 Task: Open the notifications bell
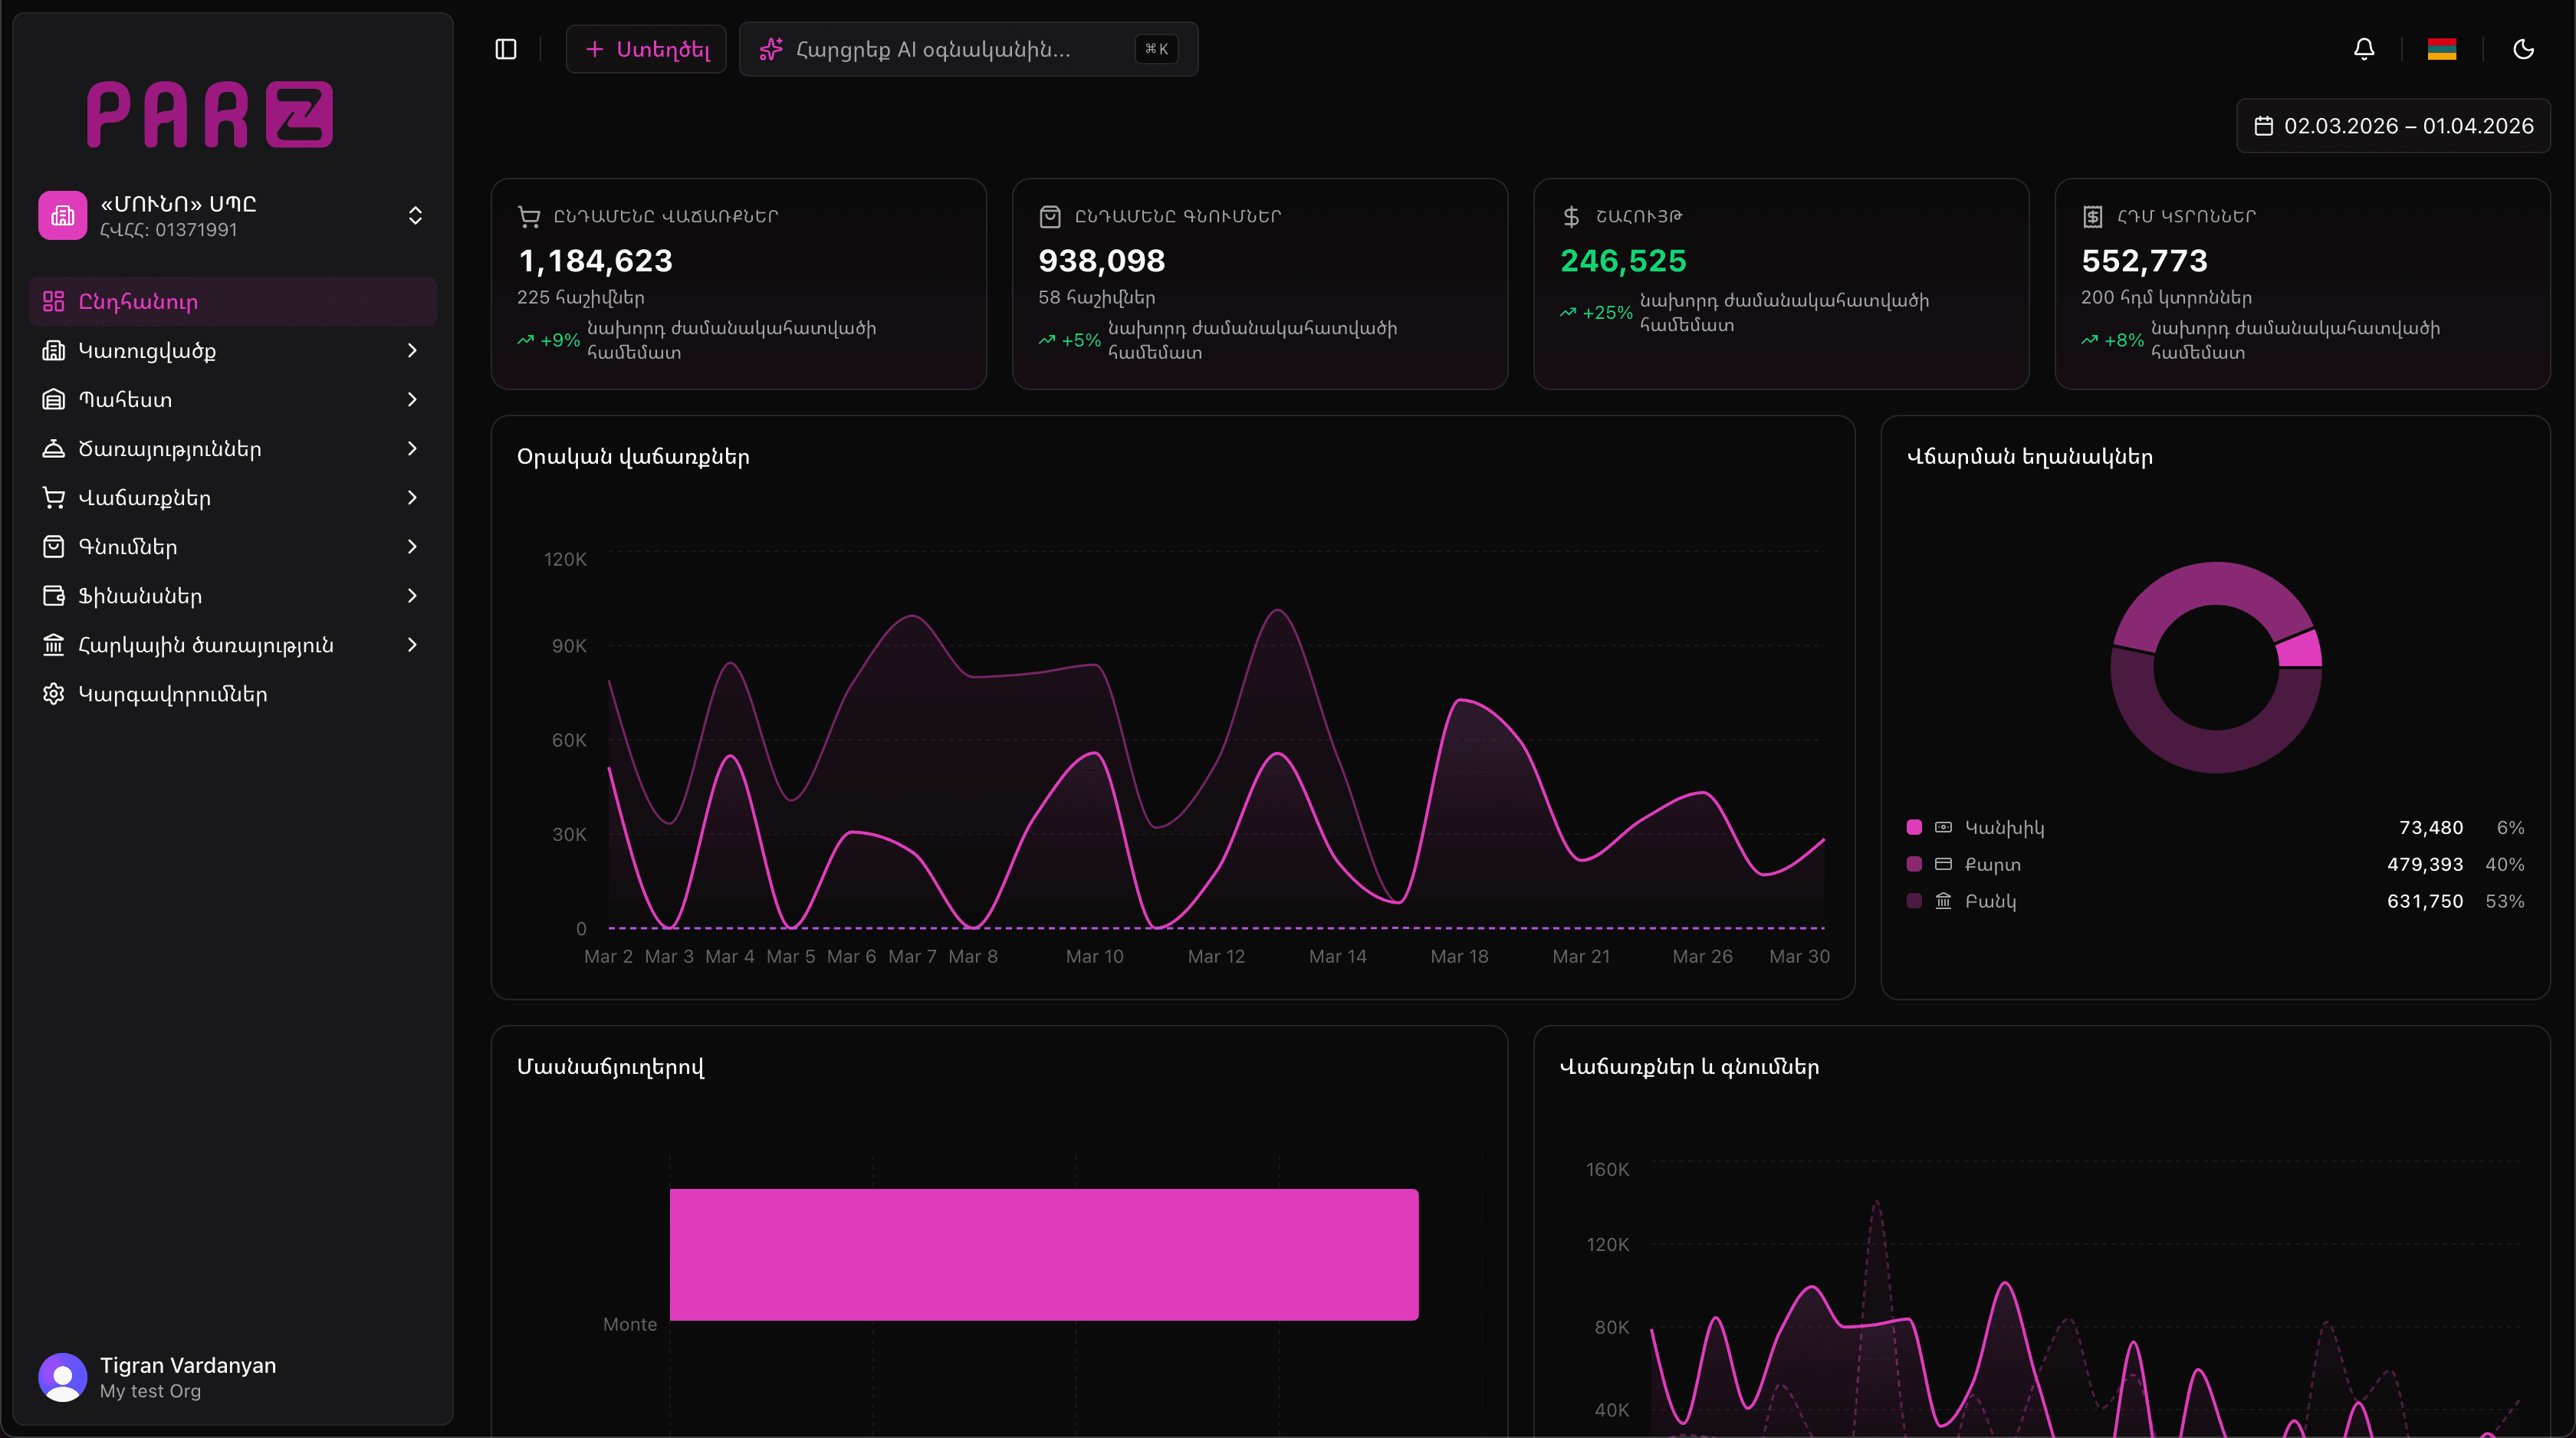click(2364, 49)
